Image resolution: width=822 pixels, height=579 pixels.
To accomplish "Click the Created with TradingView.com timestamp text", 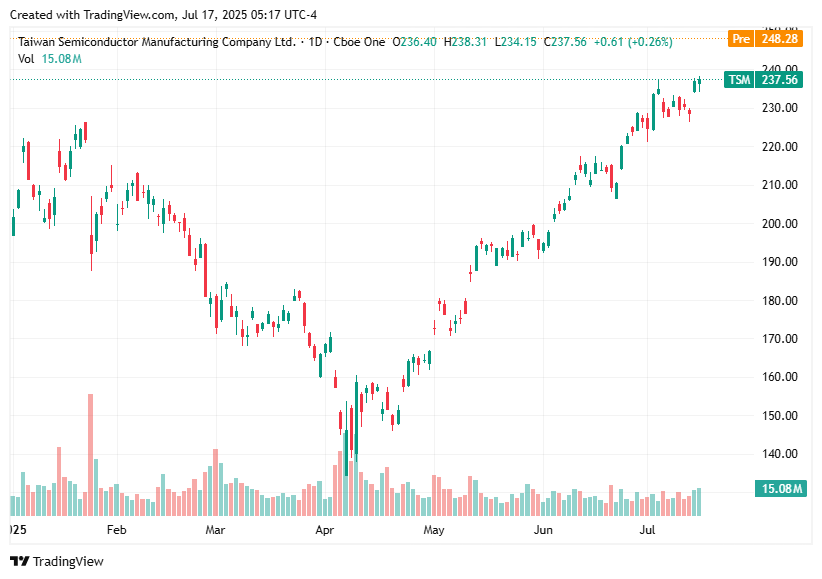I will point(164,15).
